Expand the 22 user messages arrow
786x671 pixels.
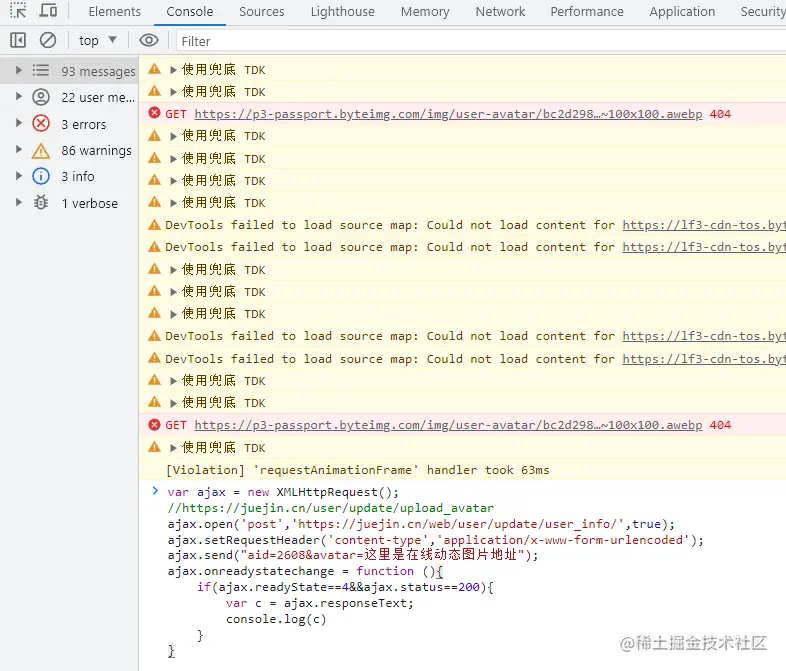tap(19, 96)
